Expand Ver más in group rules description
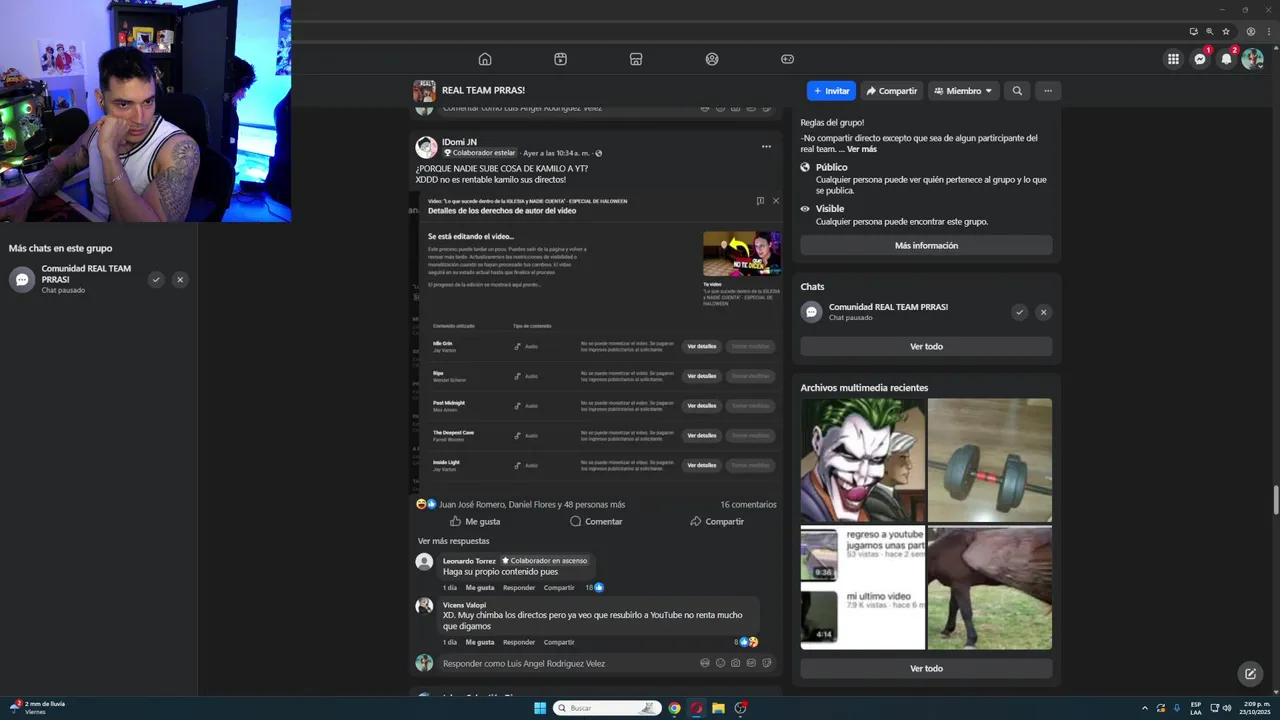1280x720 pixels. [x=862, y=149]
